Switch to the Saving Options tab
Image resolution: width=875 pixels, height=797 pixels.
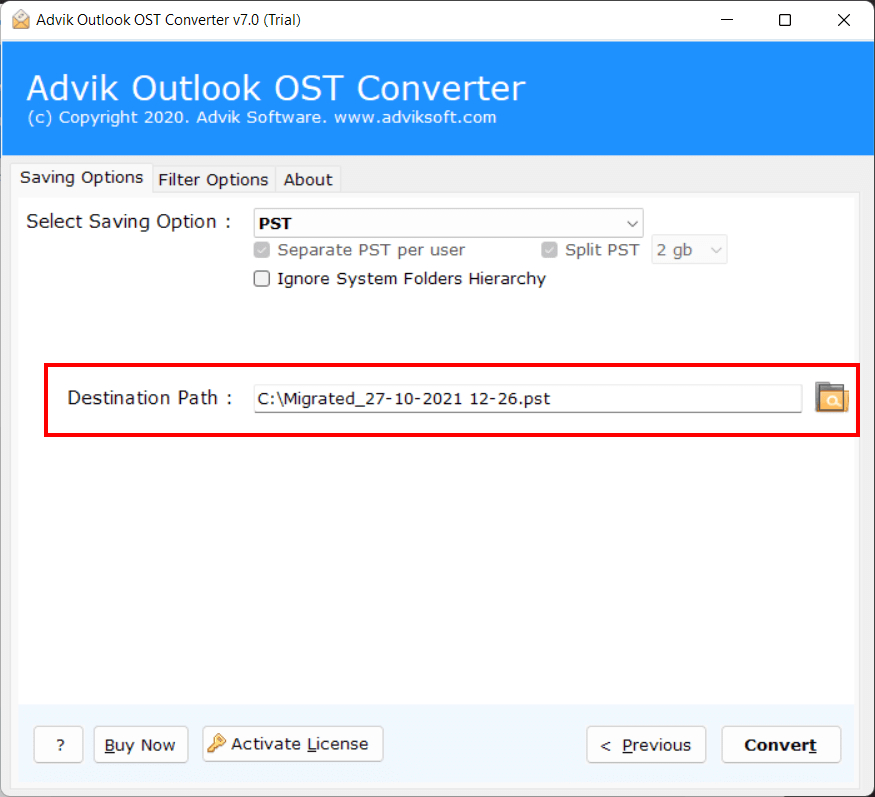pos(81,178)
